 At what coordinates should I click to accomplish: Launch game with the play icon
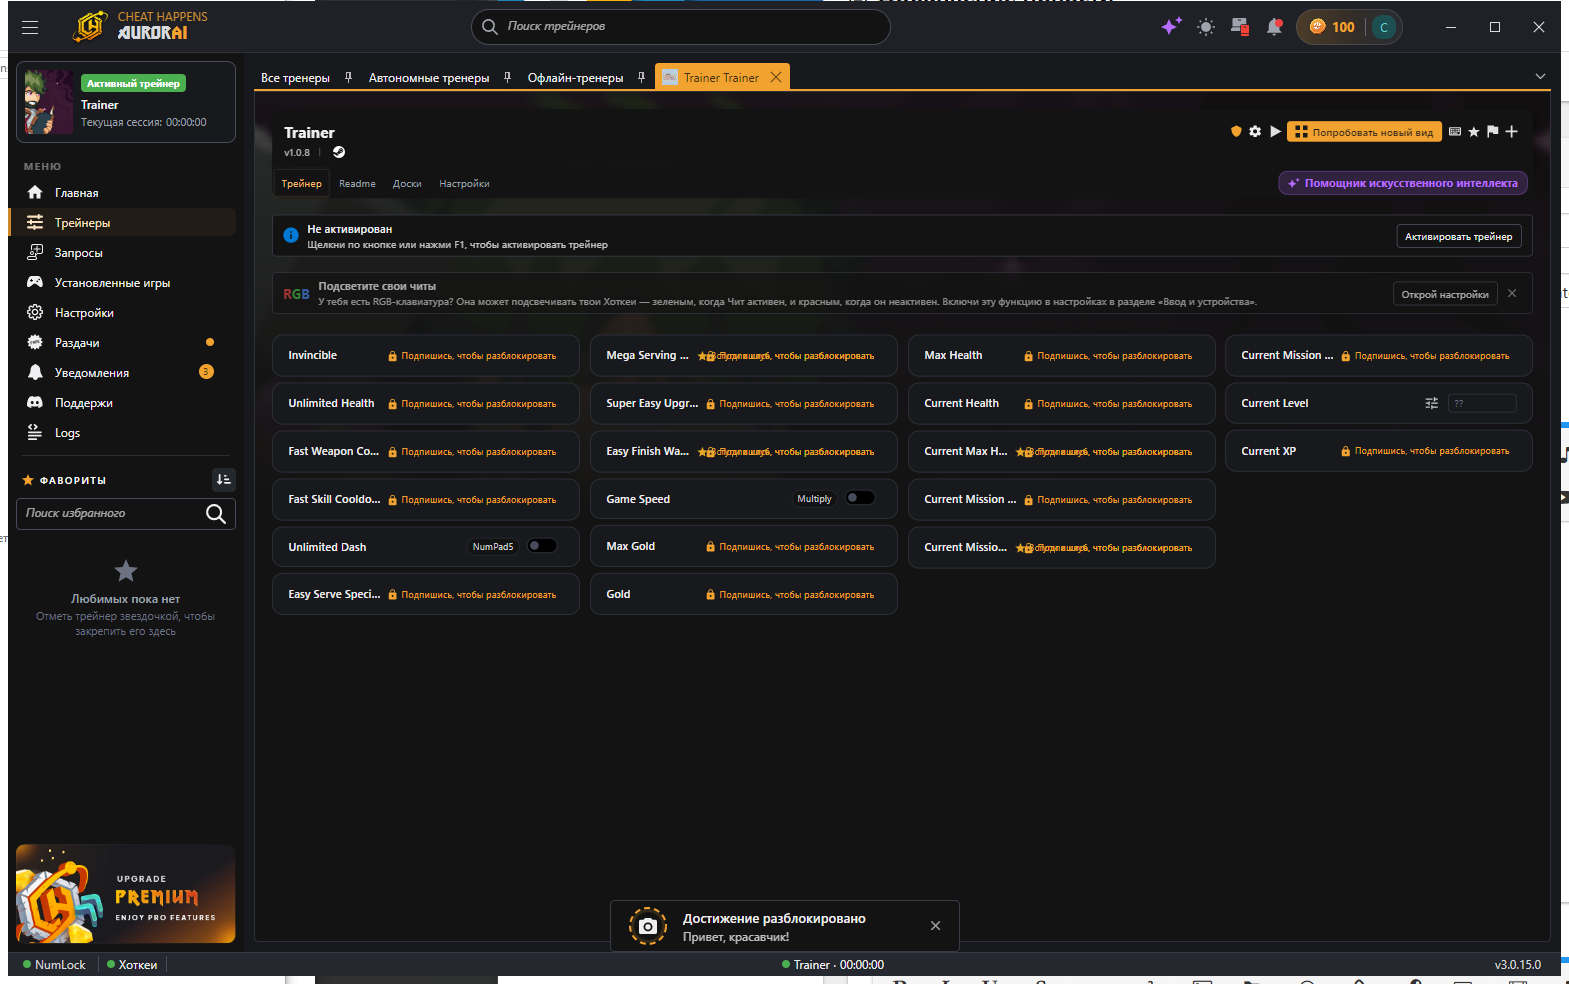1275,131
